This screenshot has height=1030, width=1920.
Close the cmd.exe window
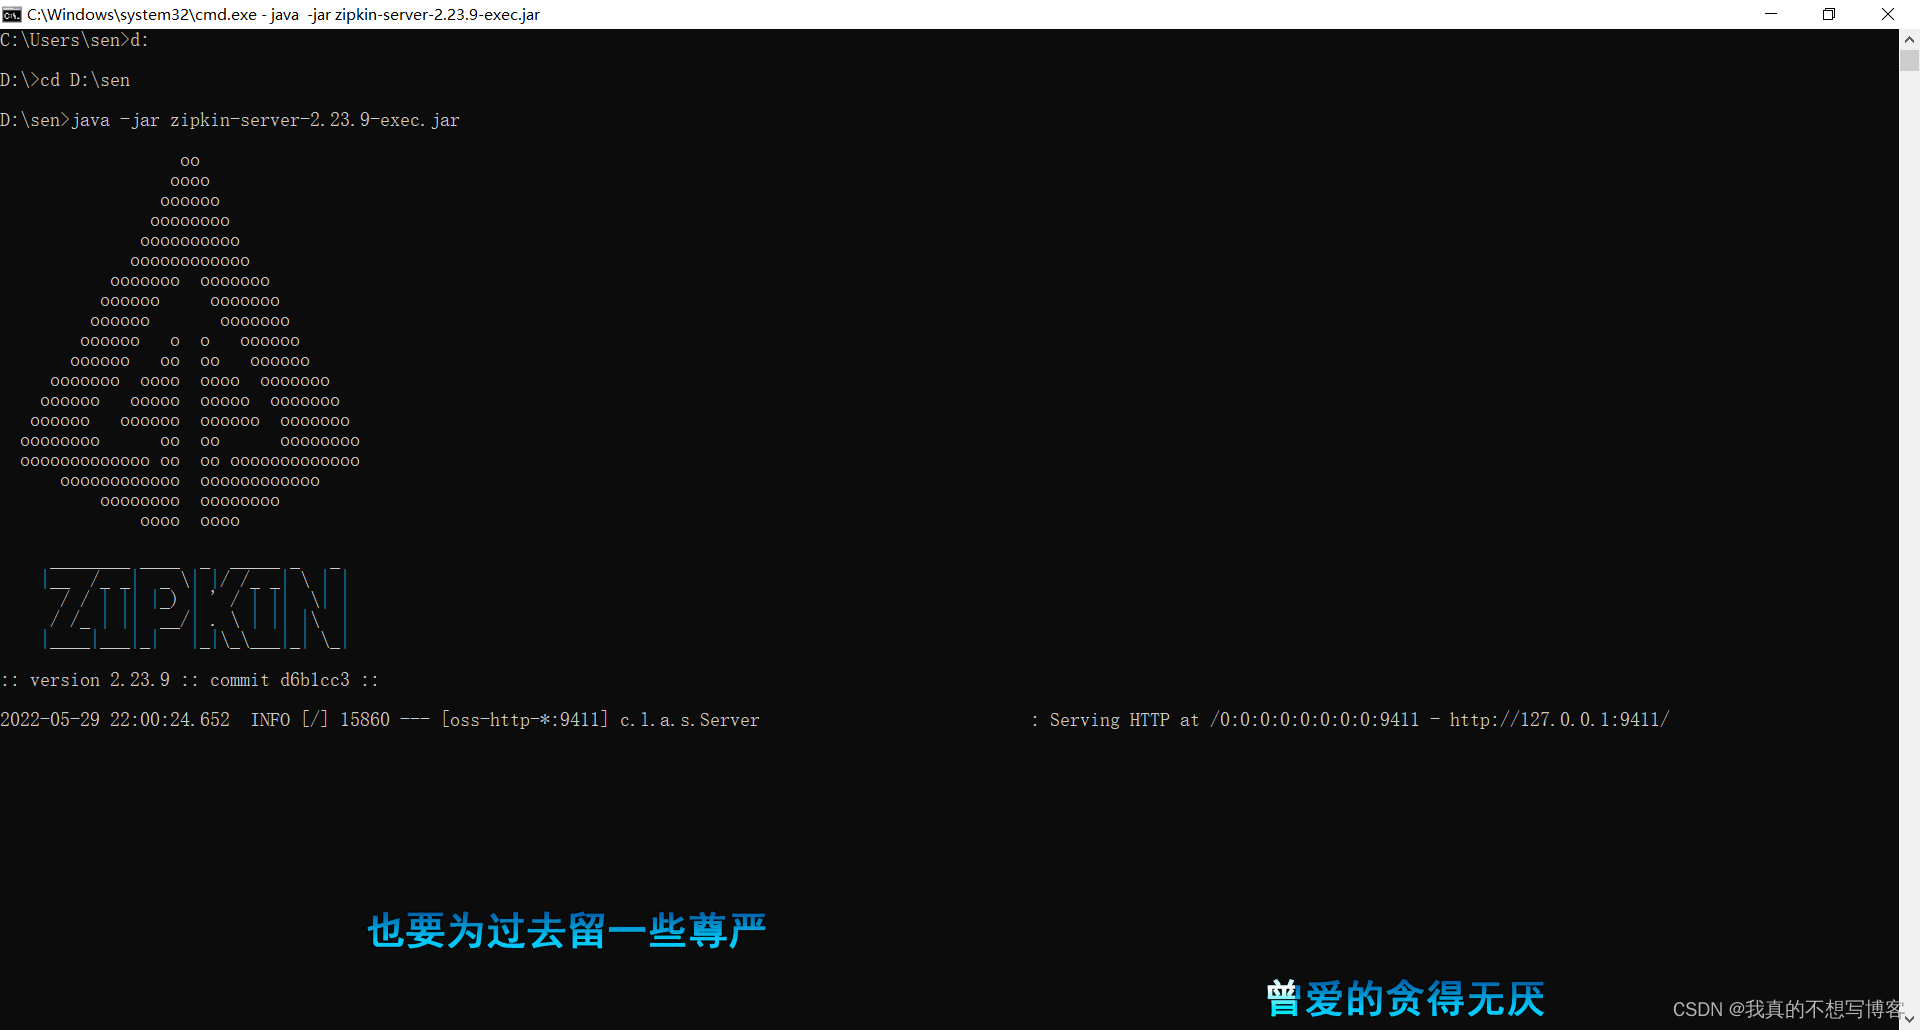(1888, 14)
